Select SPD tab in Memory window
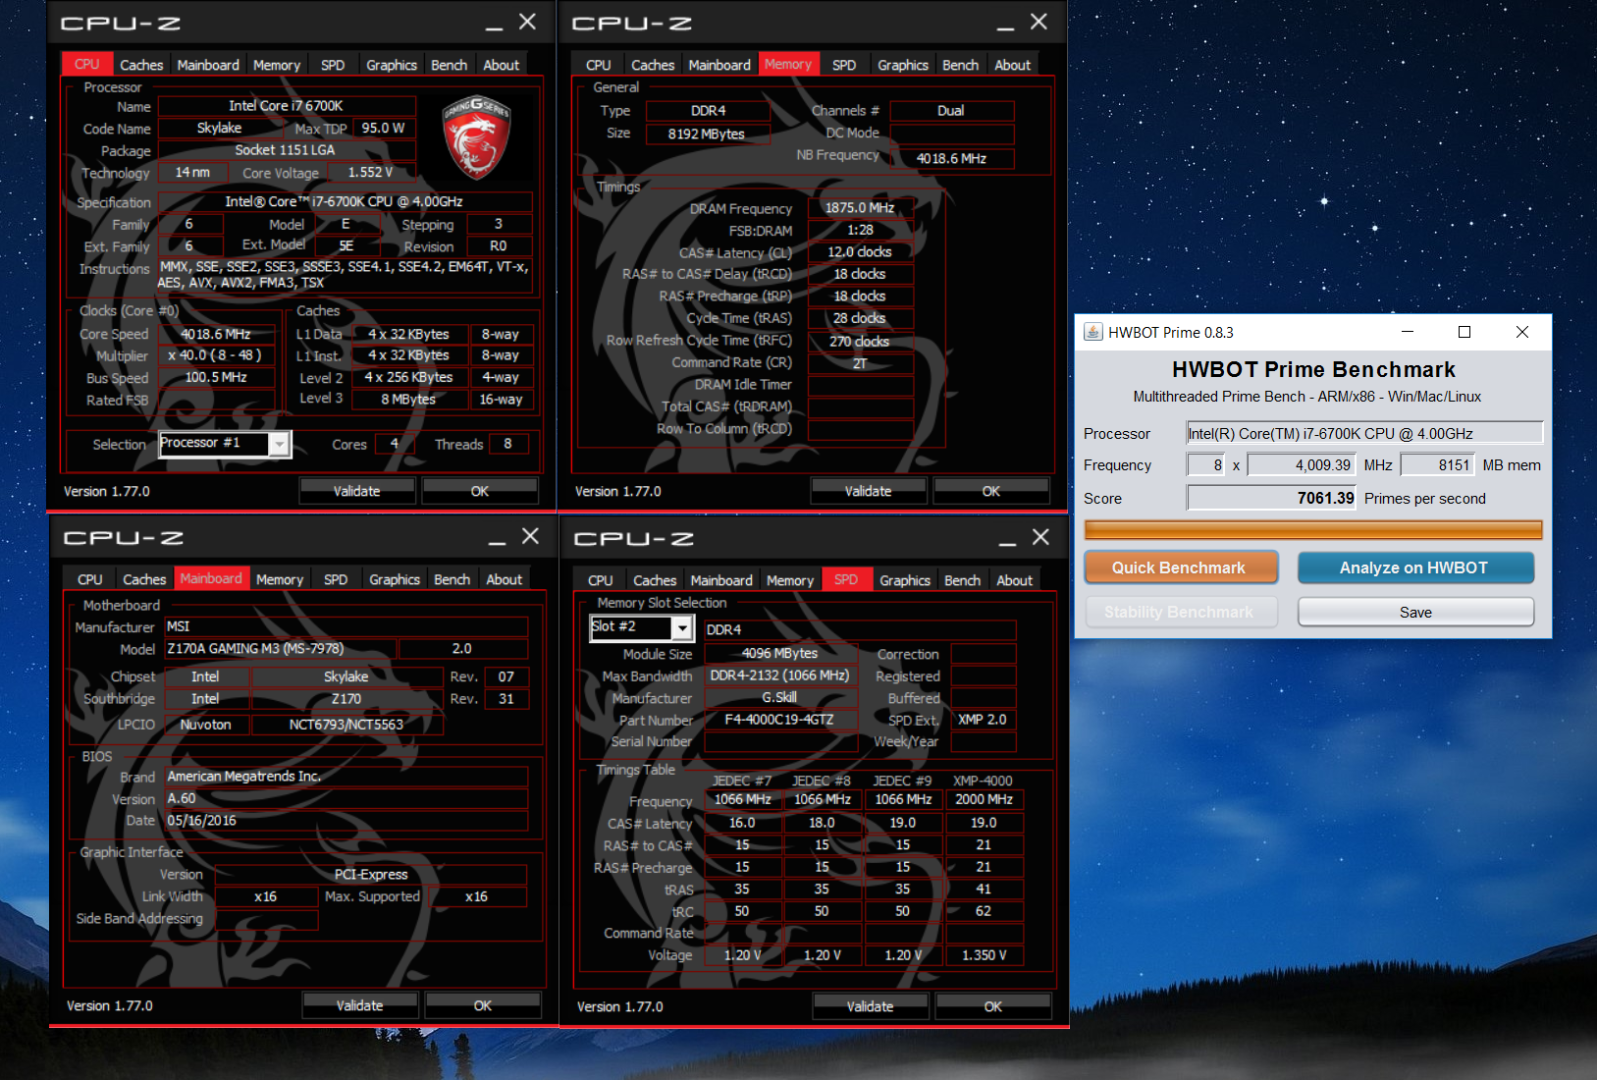Image resolution: width=1597 pixels, height=1080 pixels. pos(844,65)
